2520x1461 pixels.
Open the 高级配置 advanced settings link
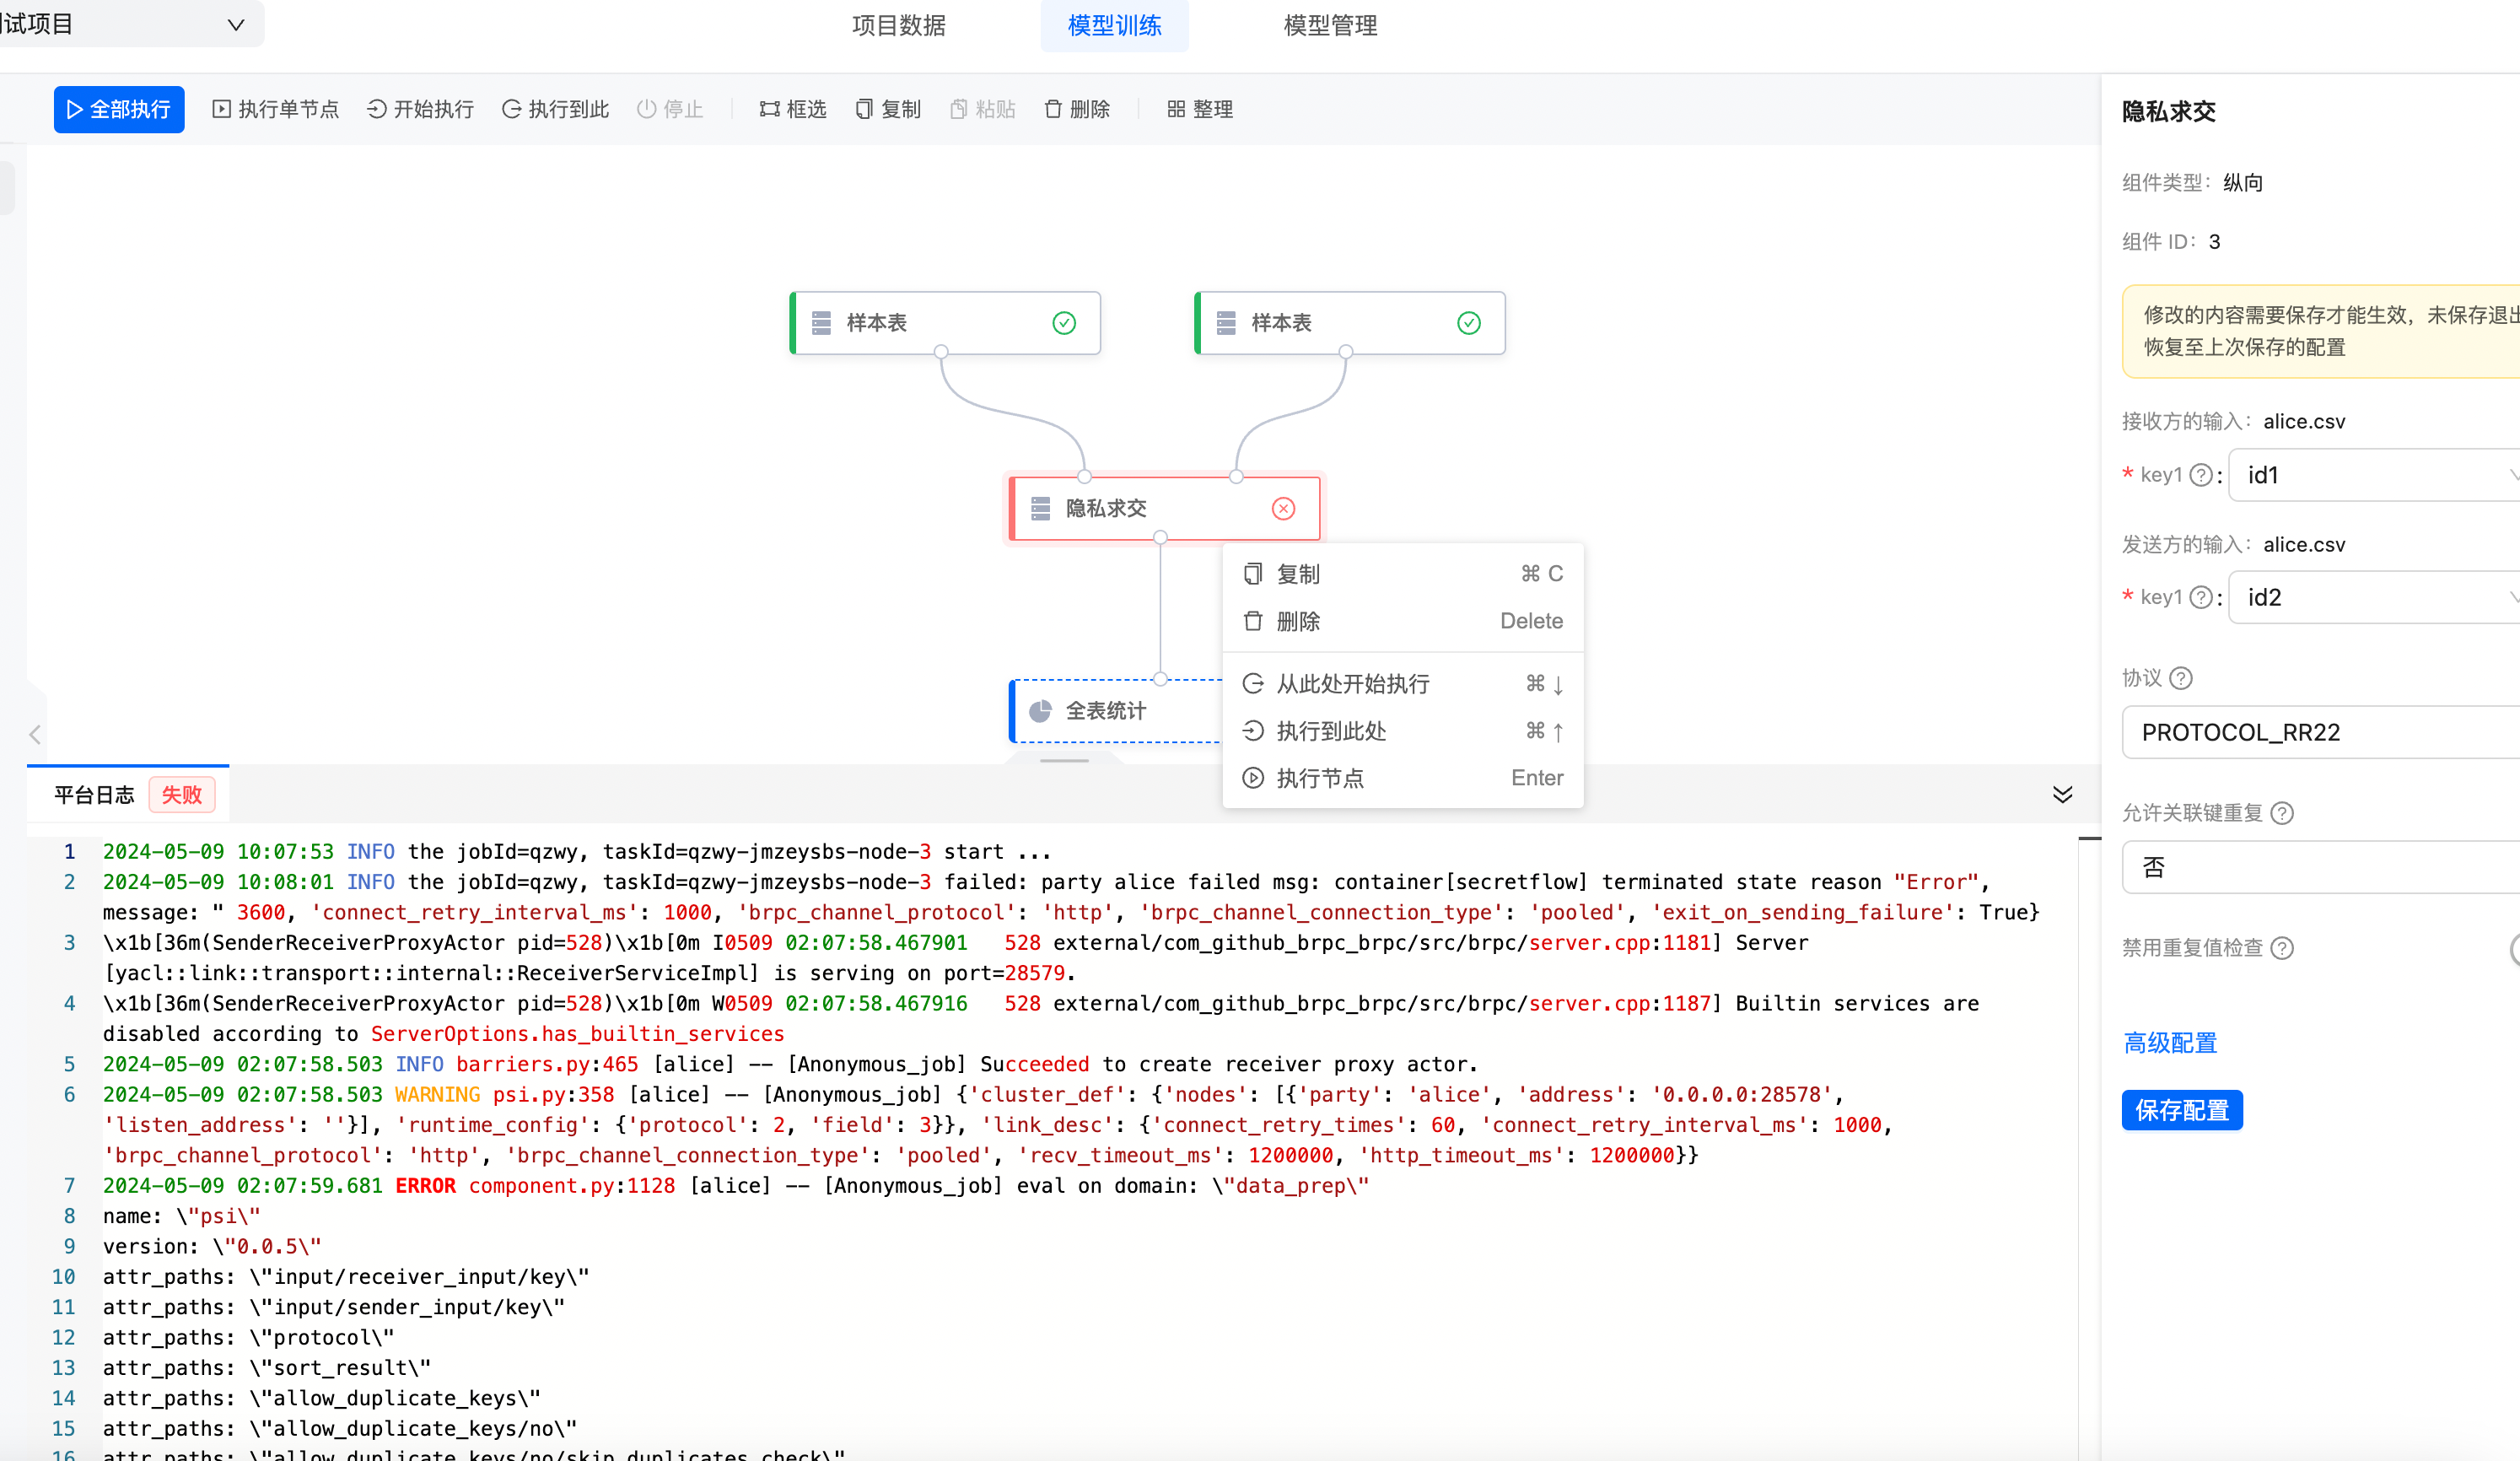[2170, 1043]
